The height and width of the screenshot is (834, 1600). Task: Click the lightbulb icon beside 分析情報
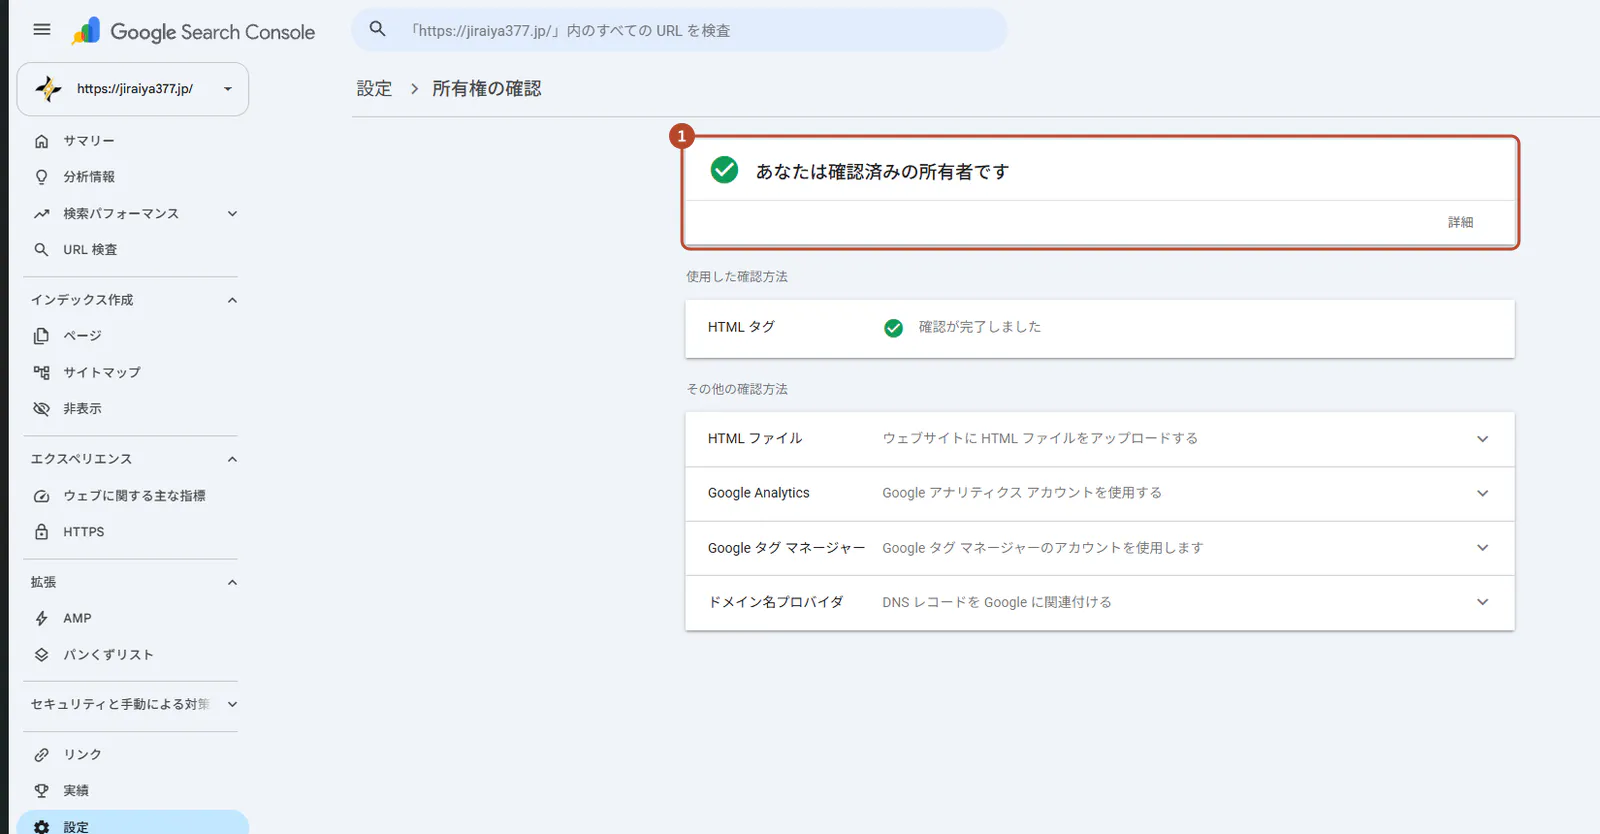(x=41, y=177)
